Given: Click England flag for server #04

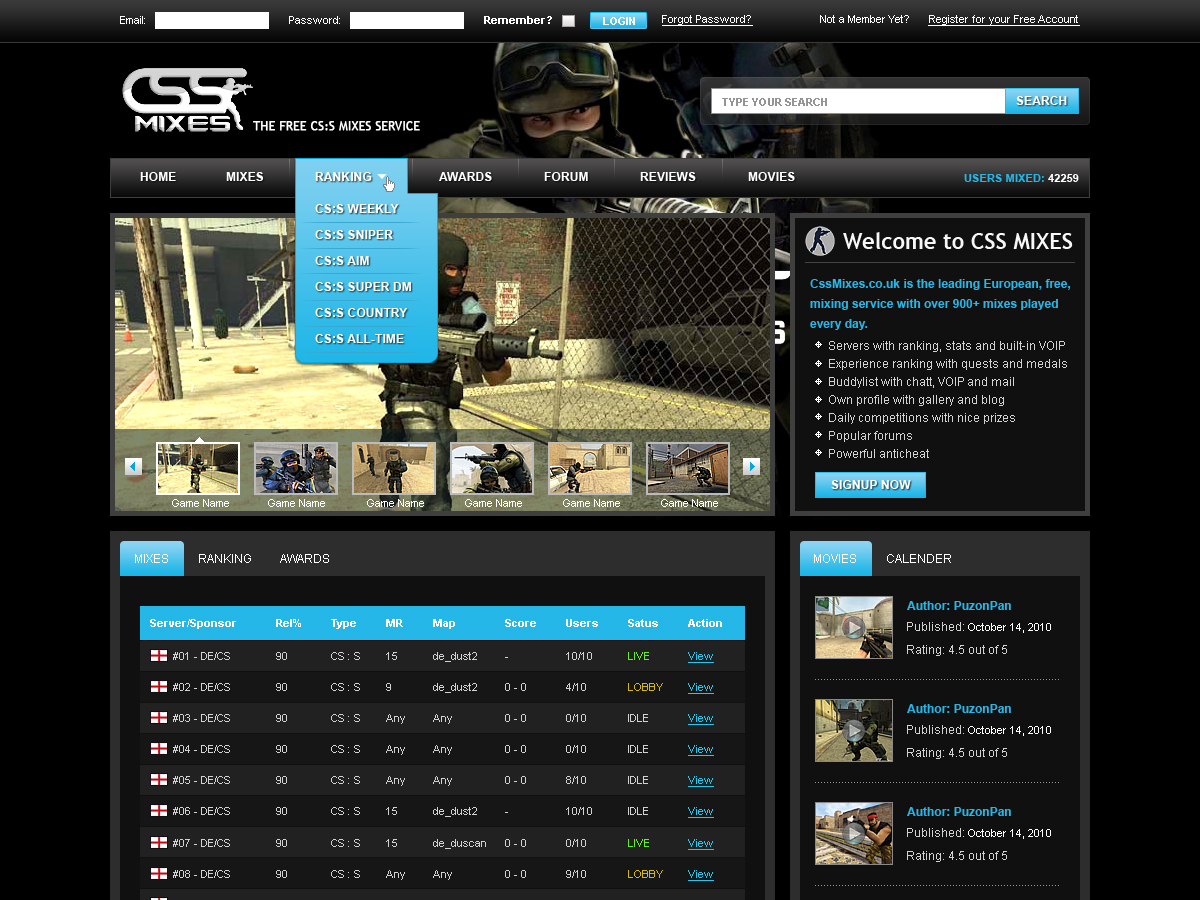Looking at the screenshot, I should tap(159, 749).
